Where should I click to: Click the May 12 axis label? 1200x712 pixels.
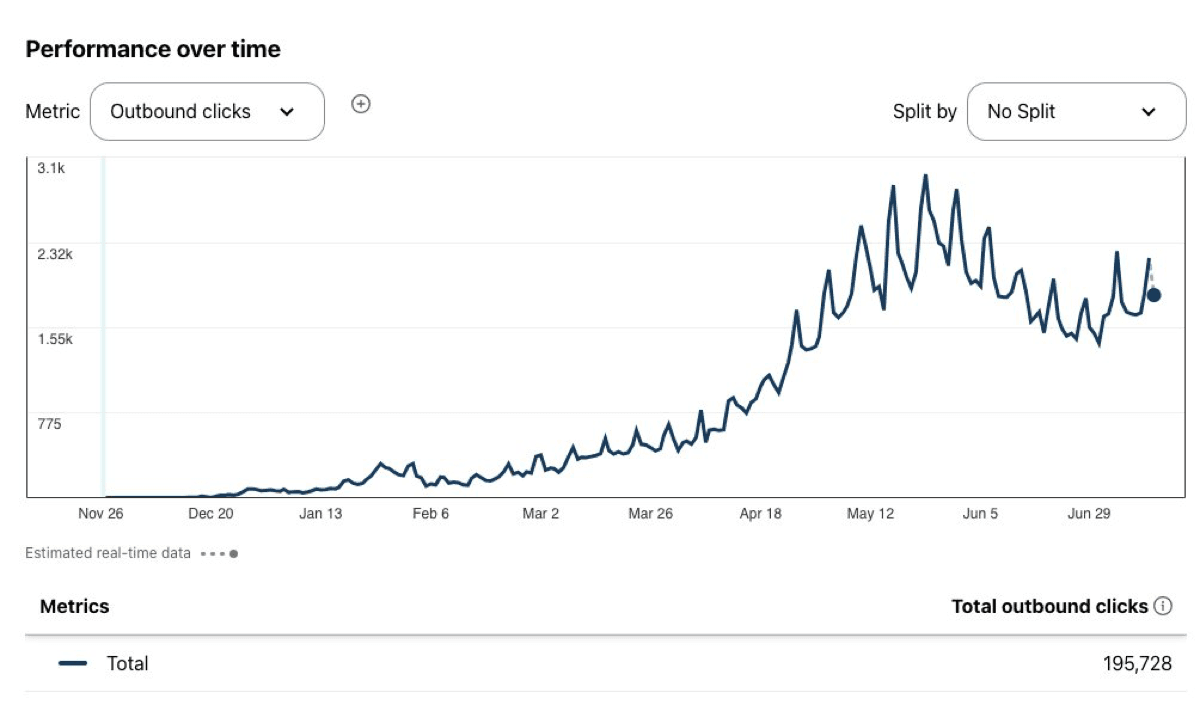(x=871, y=514)
